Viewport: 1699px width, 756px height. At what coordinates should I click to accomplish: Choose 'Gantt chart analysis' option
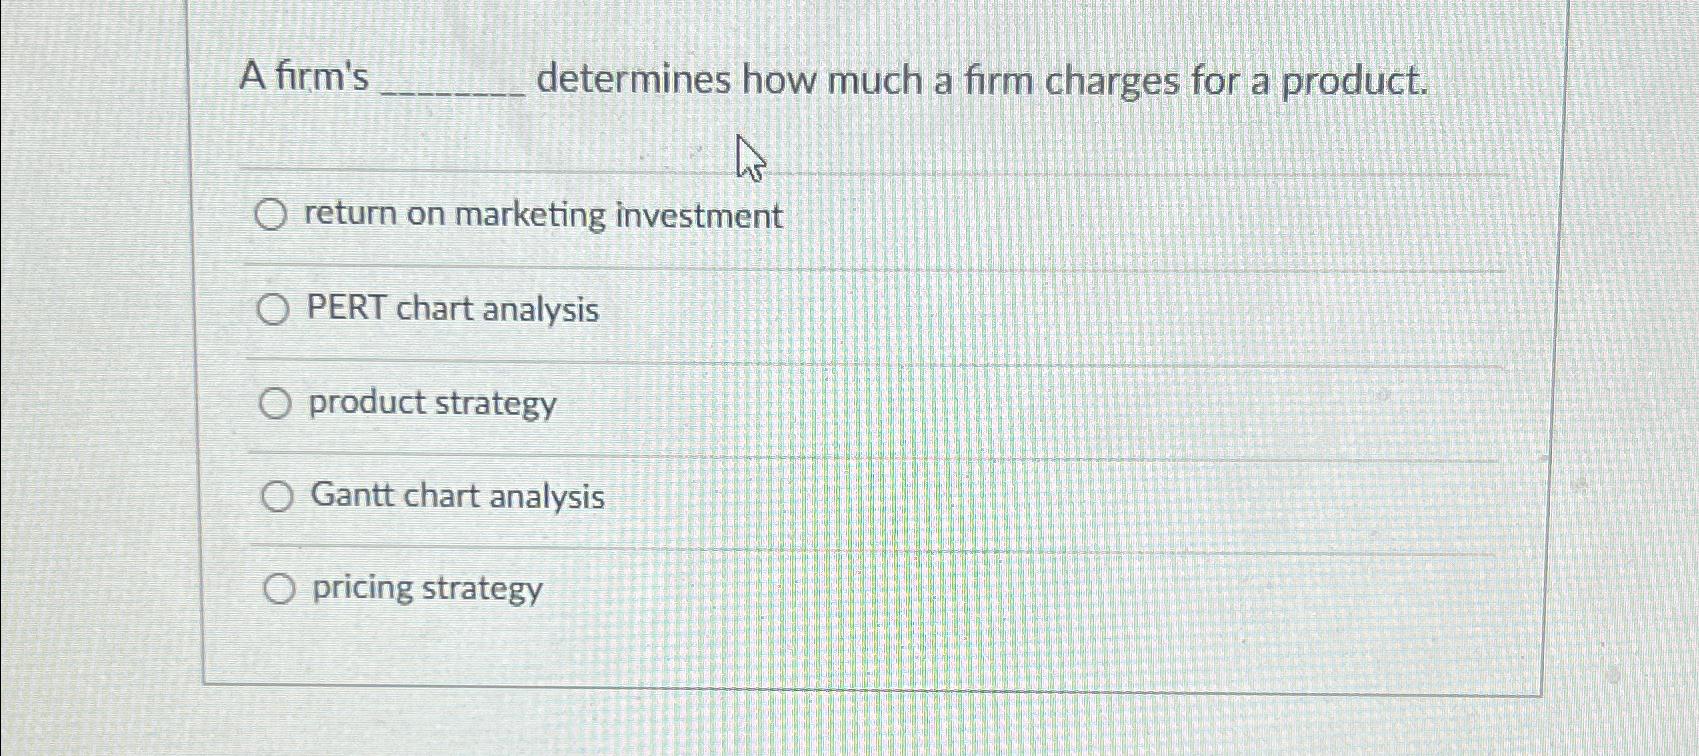pyautogui.click(x=278, y=496)
